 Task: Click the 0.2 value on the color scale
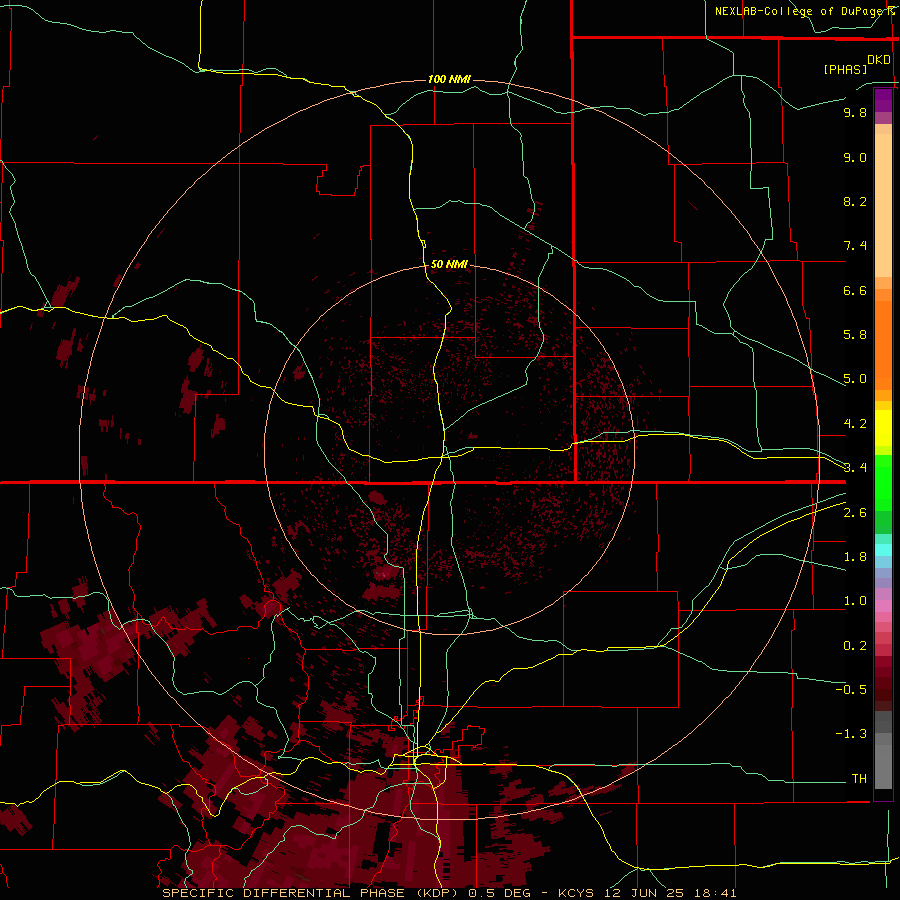(855, 646)
